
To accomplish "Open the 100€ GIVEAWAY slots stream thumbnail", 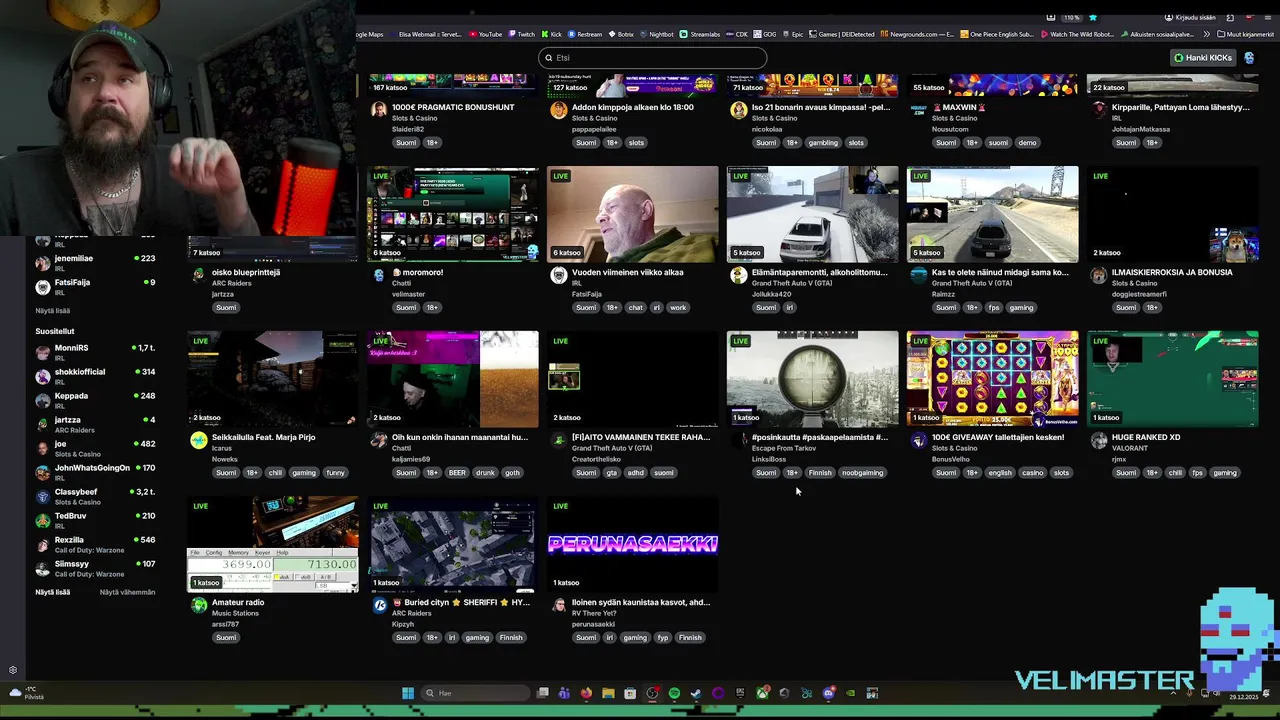I will click(x=992, y=379).
